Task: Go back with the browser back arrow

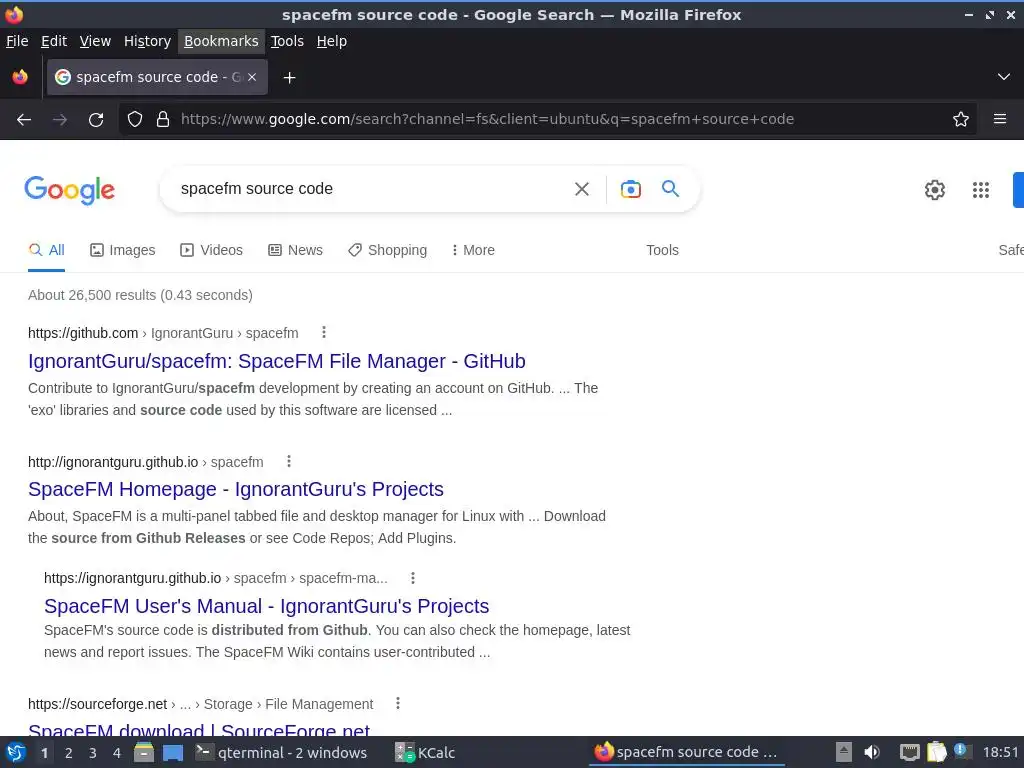Action: click(x=24, y=120)
